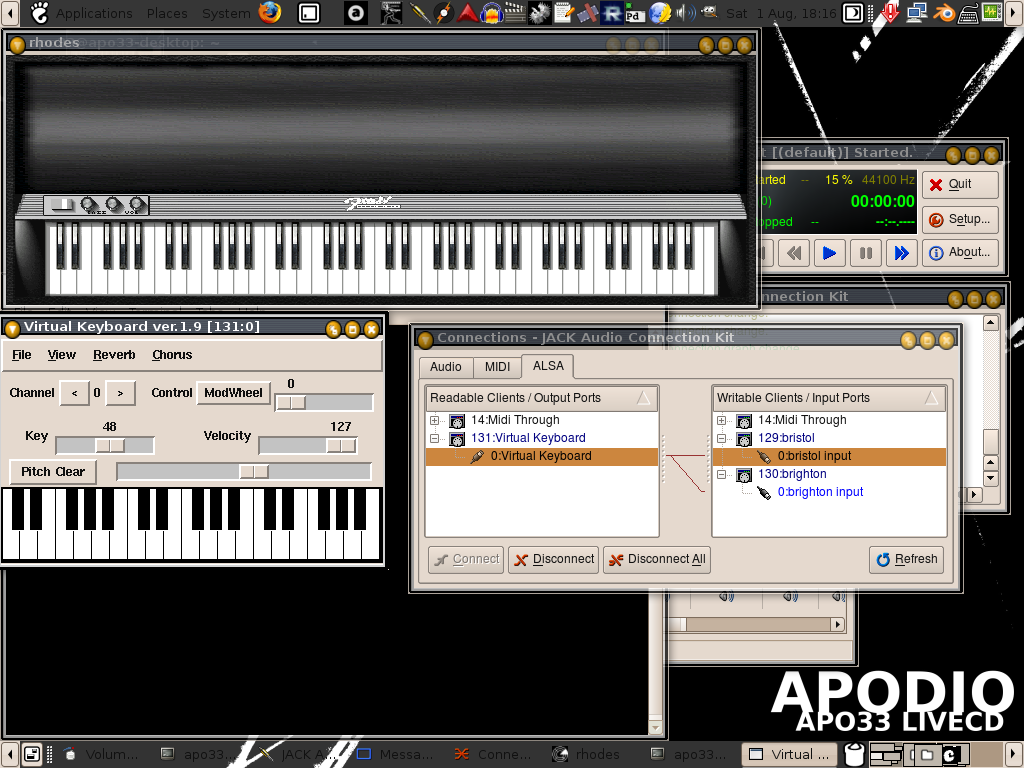Expand 14:Midi Through in Writable Clients
Image resolution: width=1024 pixels, height=768 pixels.
coord(722,421)
